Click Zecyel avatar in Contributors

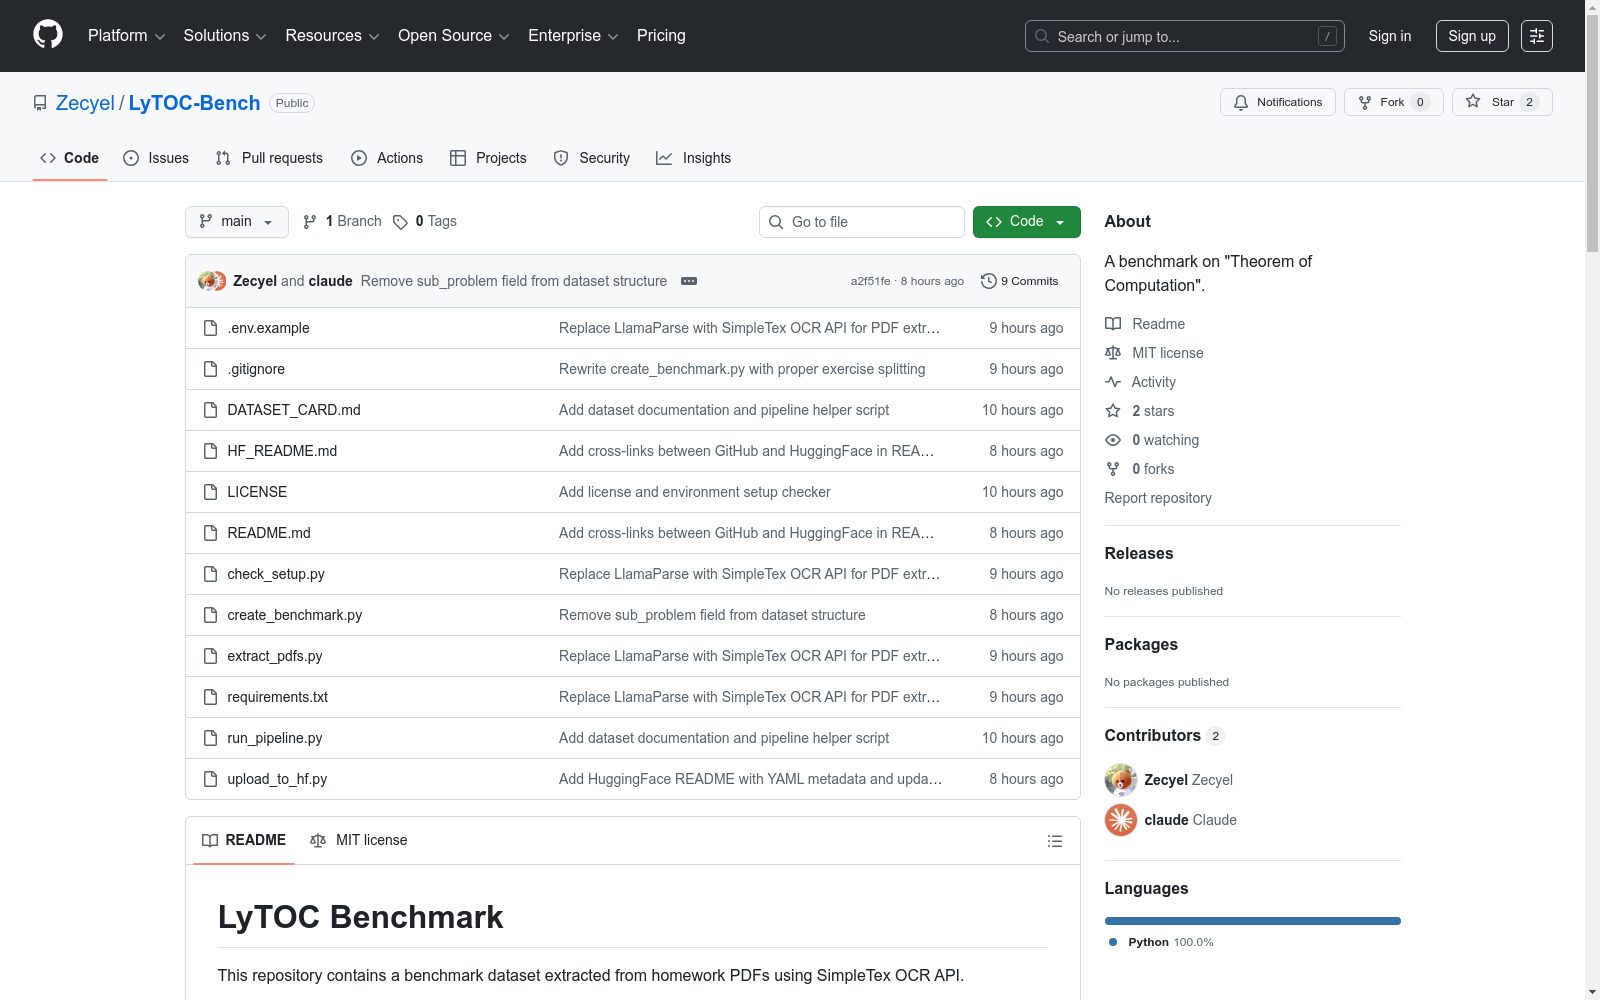[1121, 780]
